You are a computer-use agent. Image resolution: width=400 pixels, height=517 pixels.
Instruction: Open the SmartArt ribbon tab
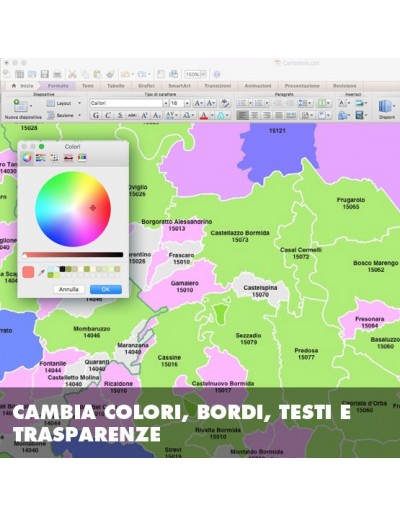[x=179, y=86]
